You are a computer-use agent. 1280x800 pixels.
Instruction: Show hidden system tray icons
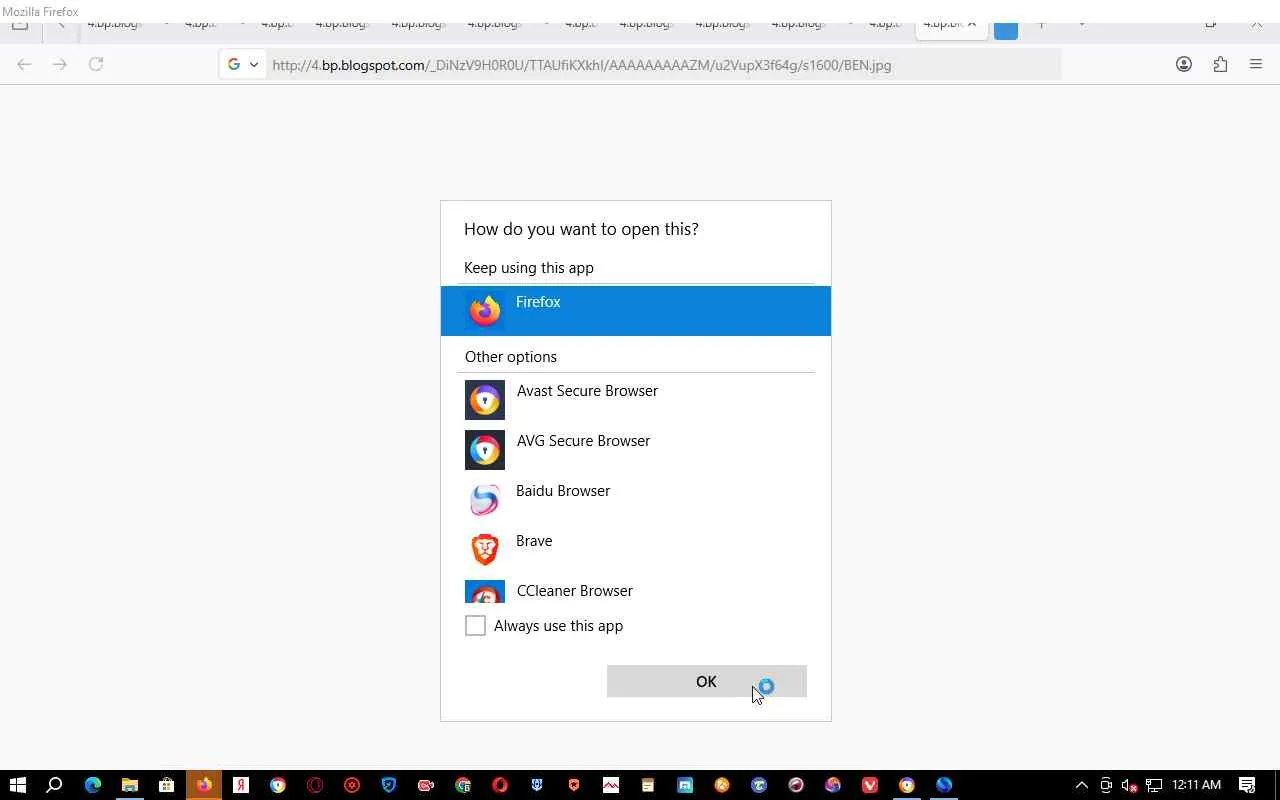pos(1081,785)
